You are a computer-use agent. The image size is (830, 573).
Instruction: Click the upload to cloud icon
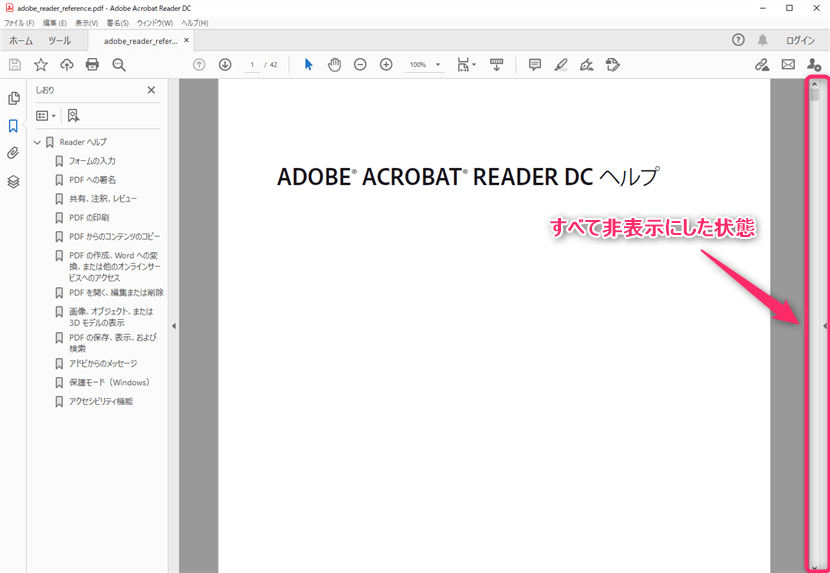click(x=67, y=65)
